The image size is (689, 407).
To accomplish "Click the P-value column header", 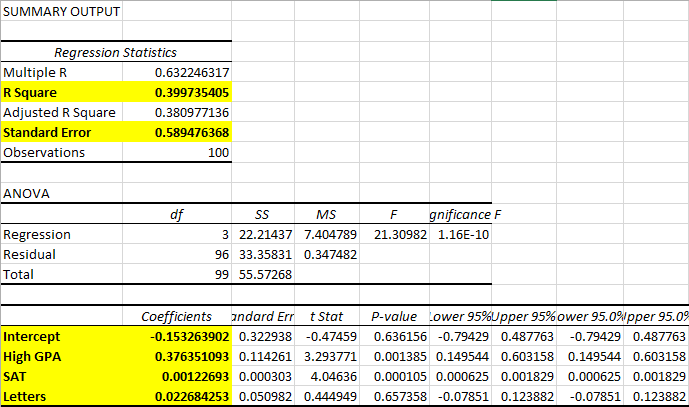I will pyautogui.click(x=394, y=316).
